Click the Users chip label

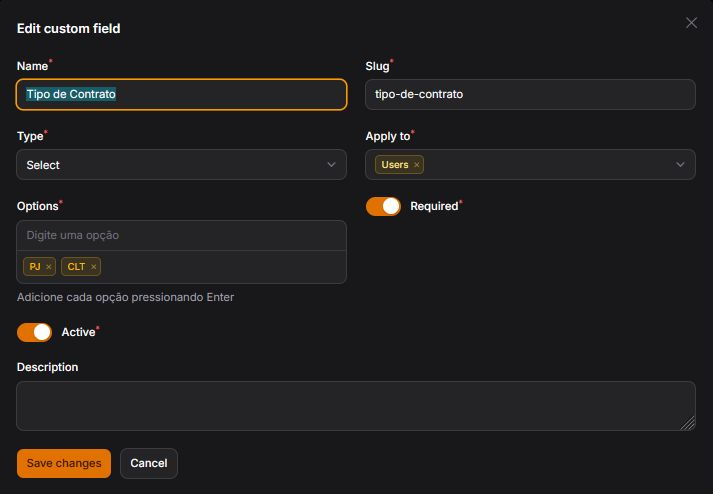[x=395, y=165]
